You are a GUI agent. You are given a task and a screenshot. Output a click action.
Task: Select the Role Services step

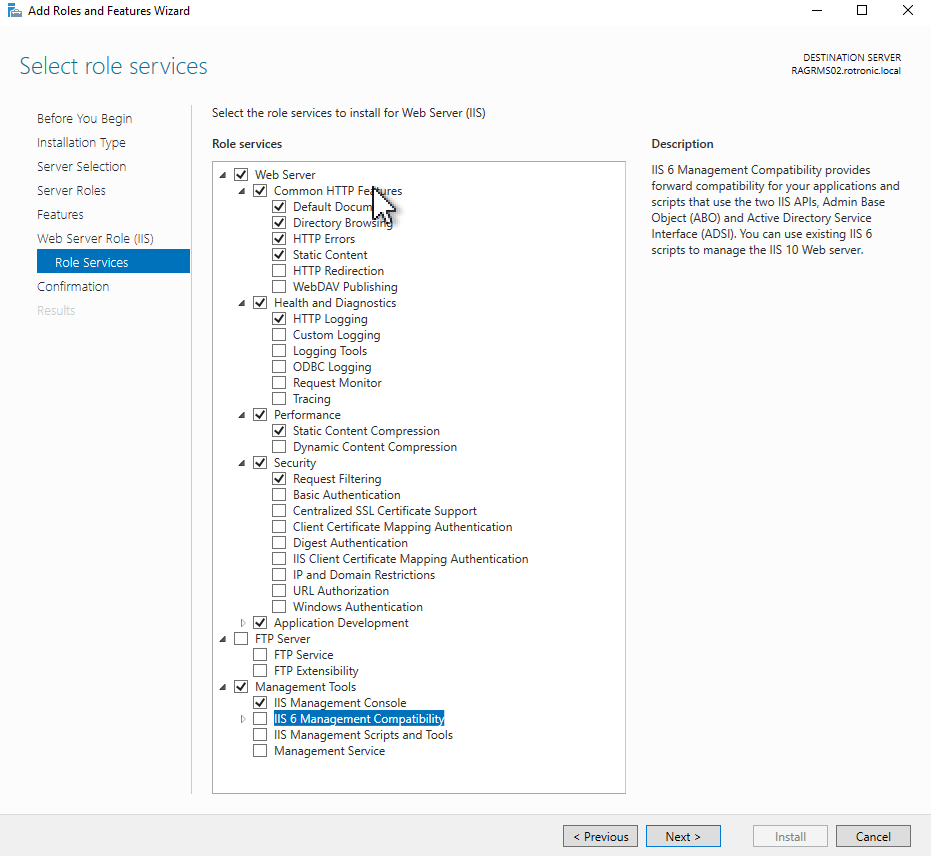[x=113, y=261]
